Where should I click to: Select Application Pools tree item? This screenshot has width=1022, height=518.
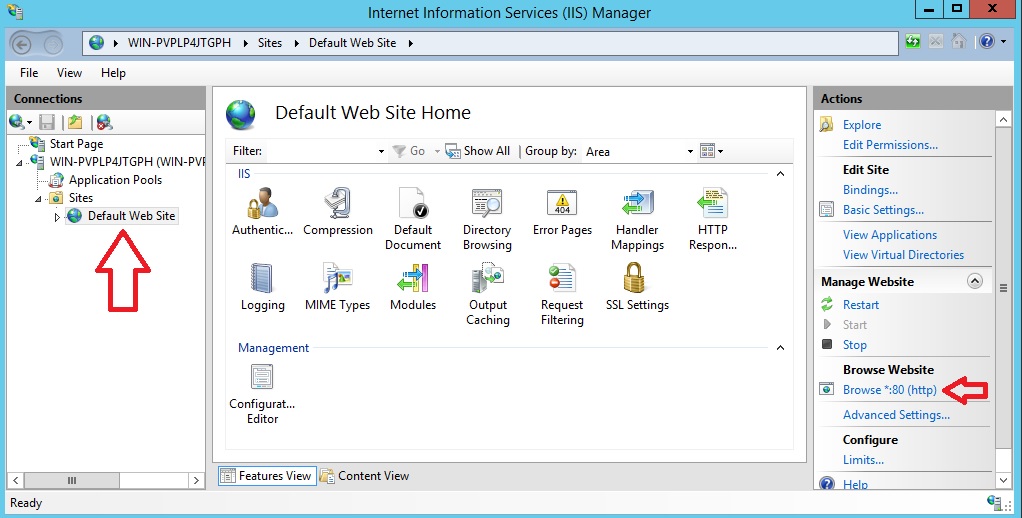point(115,180)
